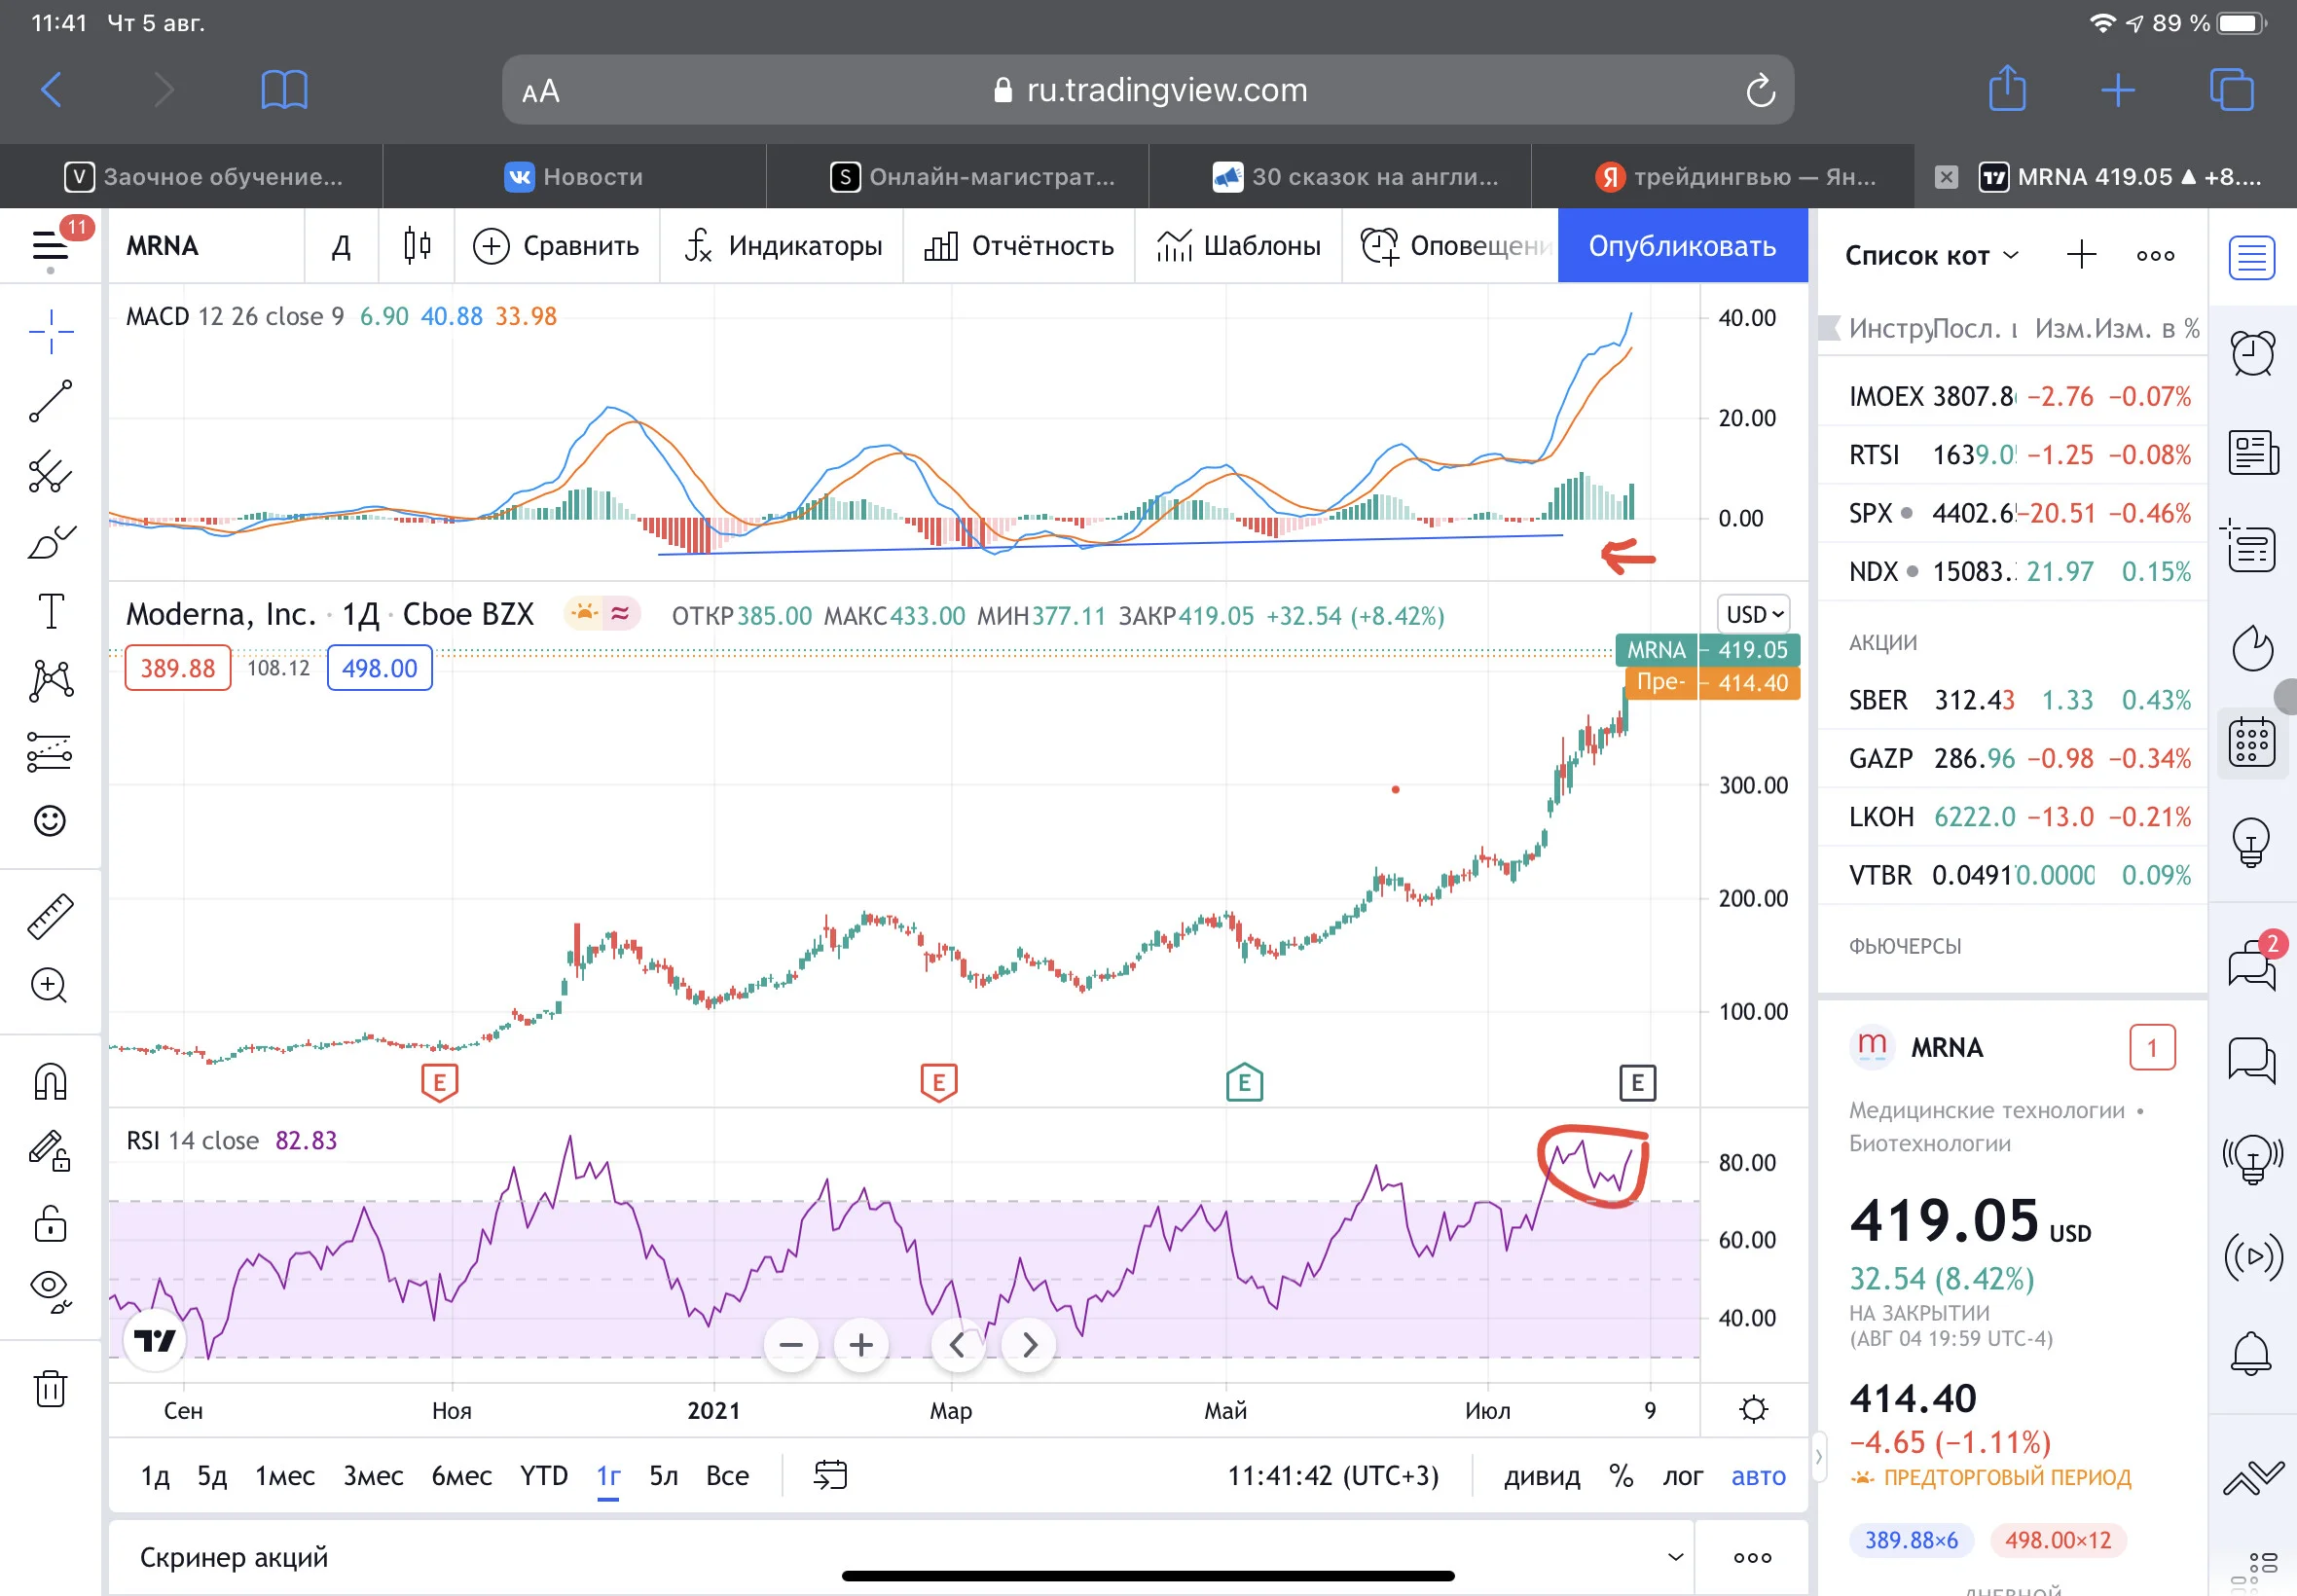Open the forecast and measurement tools
Viewport: 2297px width, 1596px height.
[50, 751]
